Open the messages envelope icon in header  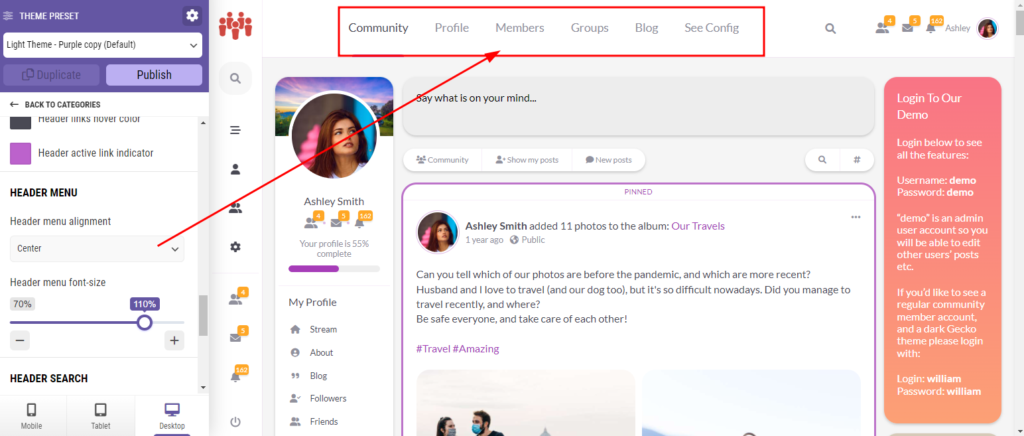tap(908, 28)
